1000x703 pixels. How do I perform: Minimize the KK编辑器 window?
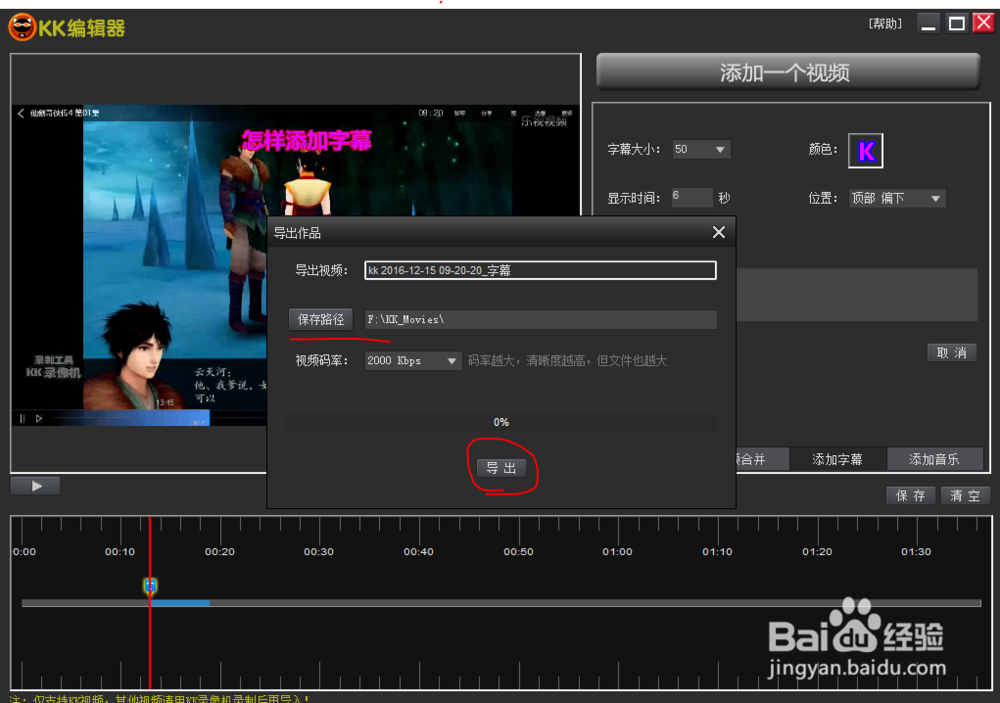(929, 24)
